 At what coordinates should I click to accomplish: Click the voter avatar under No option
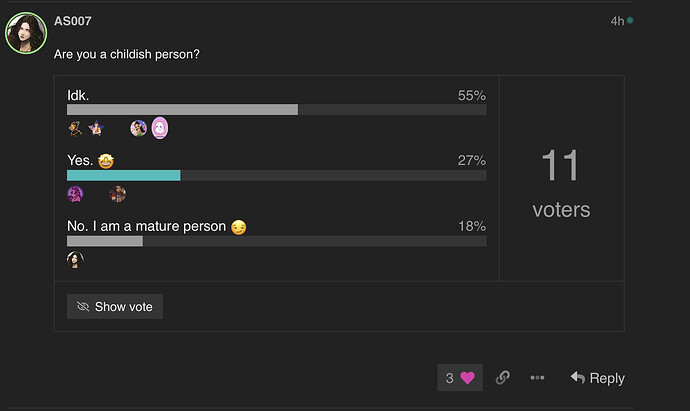[75, 259]
